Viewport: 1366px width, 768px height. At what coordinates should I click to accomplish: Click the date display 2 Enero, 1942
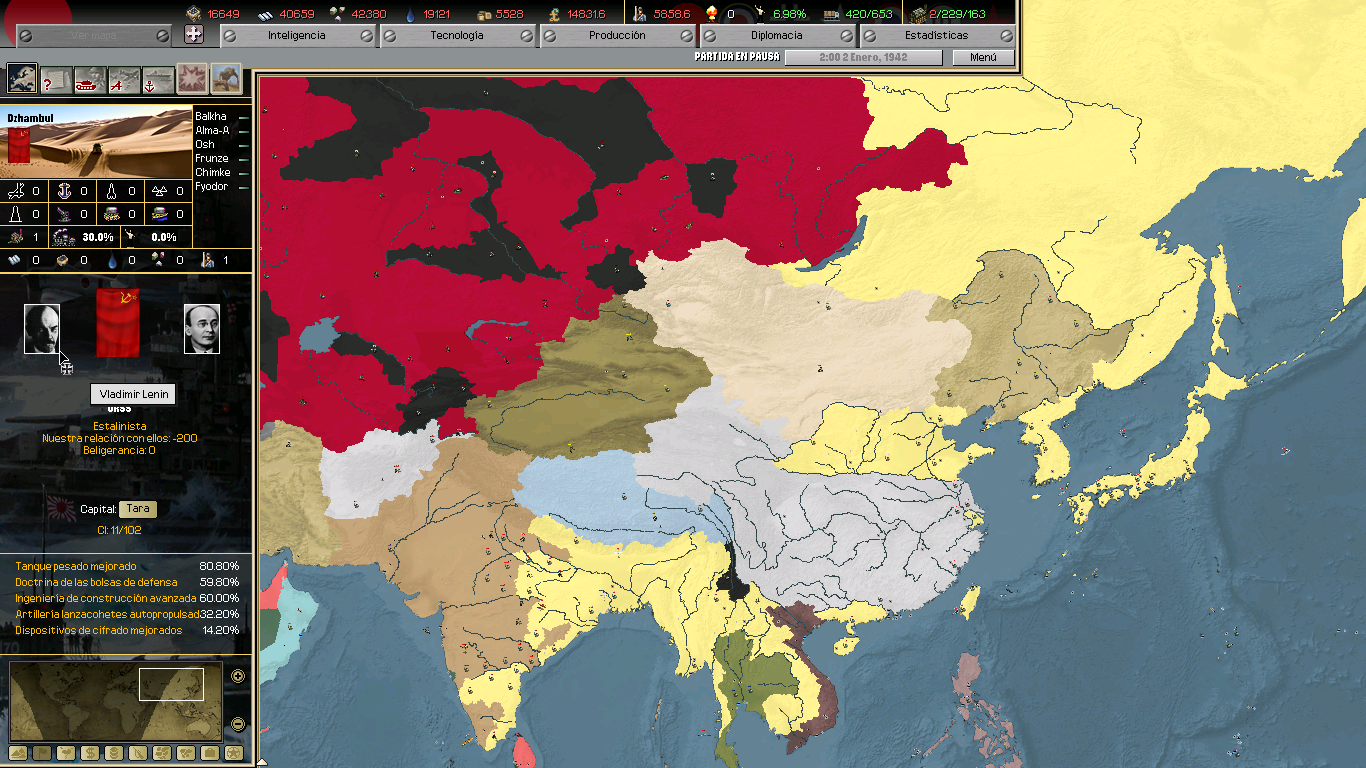tap(863, 57)
